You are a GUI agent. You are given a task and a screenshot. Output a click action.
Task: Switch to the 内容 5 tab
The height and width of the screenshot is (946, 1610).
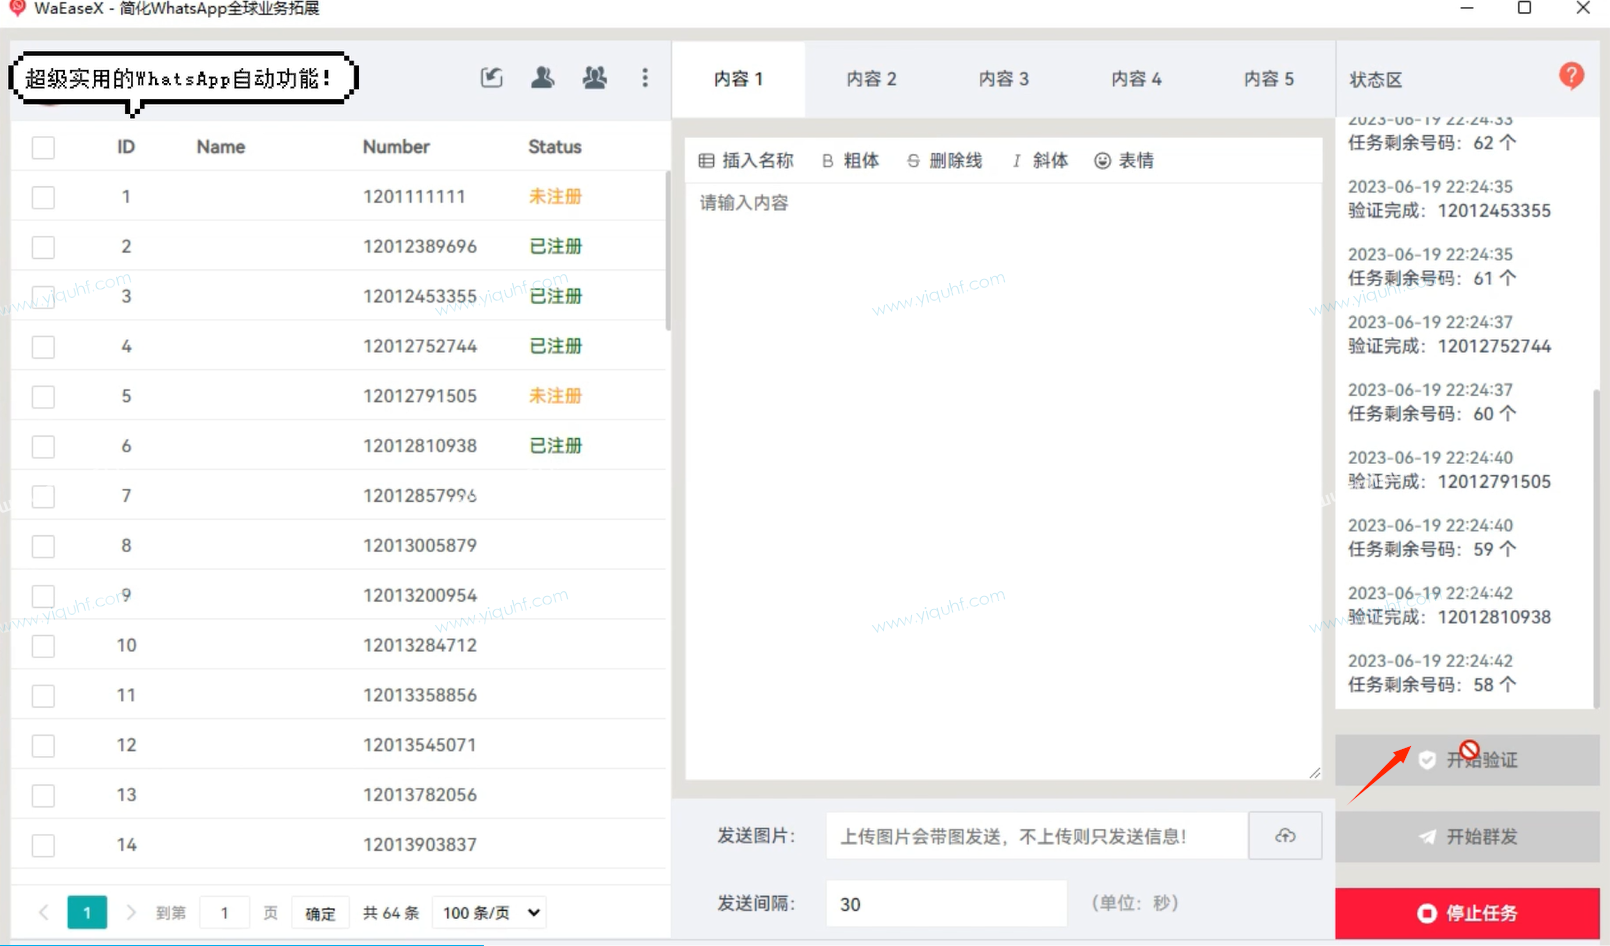pyautogui.click(x=1269, y=79)
